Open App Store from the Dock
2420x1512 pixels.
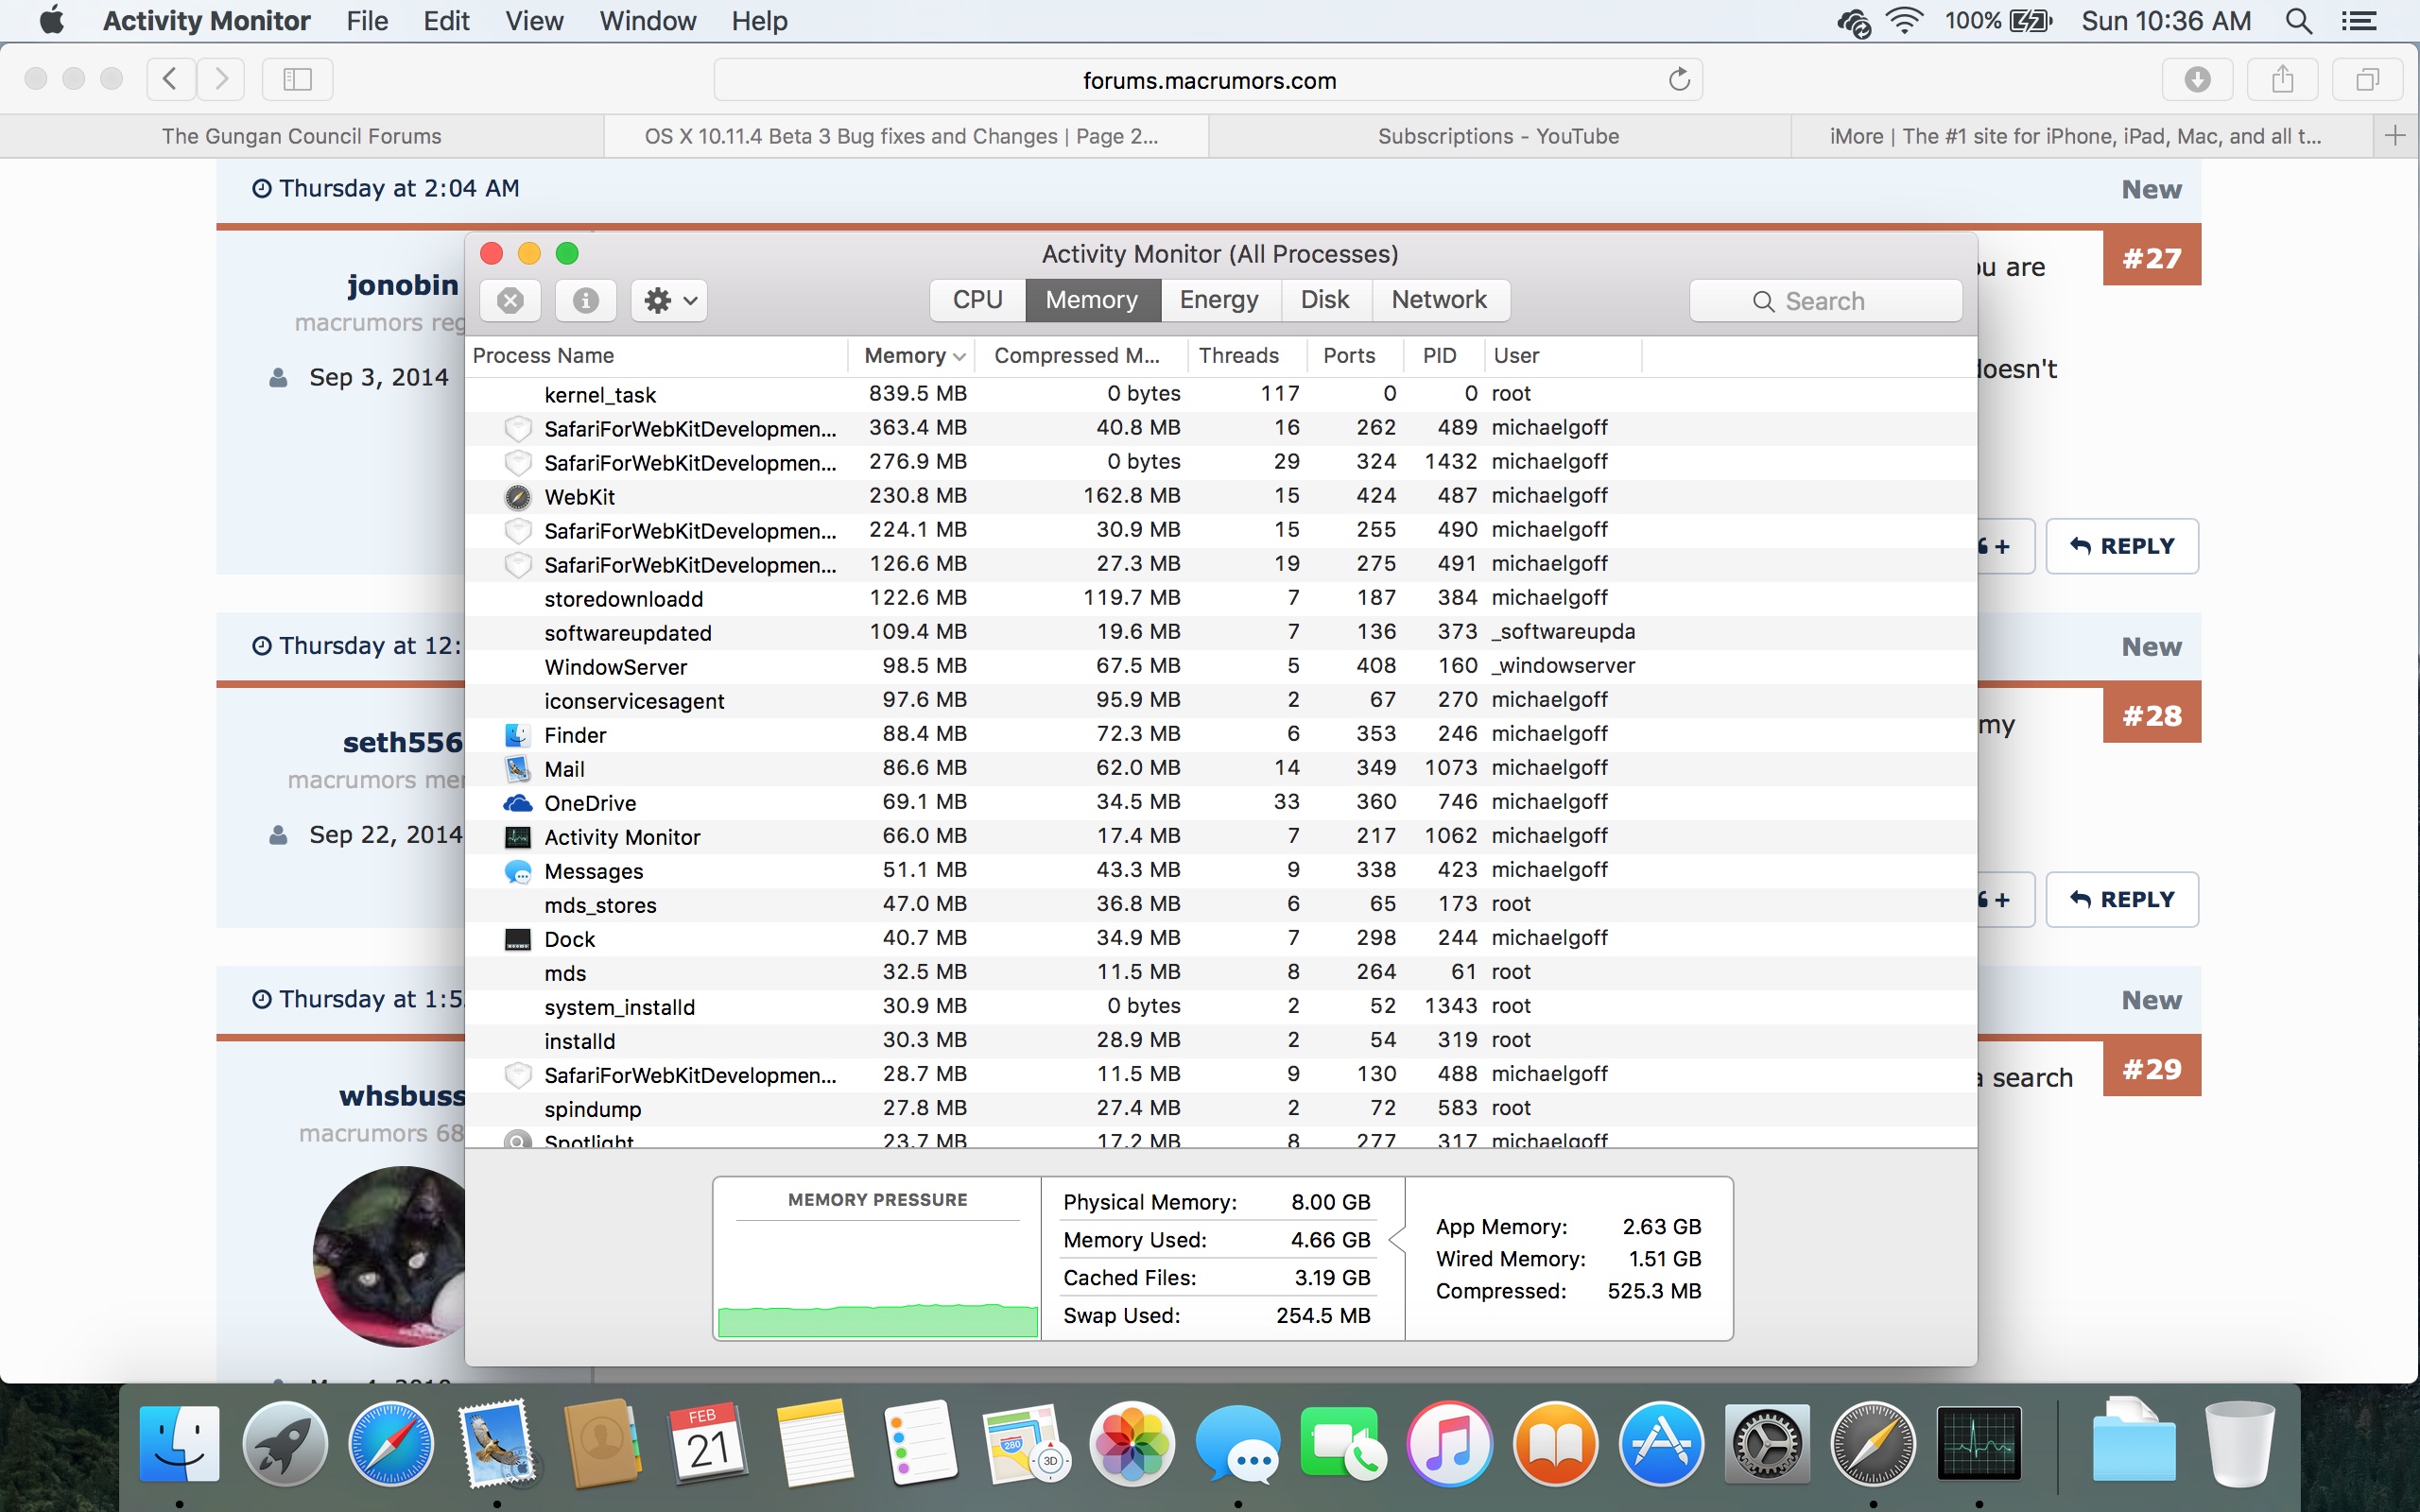1660,1444
